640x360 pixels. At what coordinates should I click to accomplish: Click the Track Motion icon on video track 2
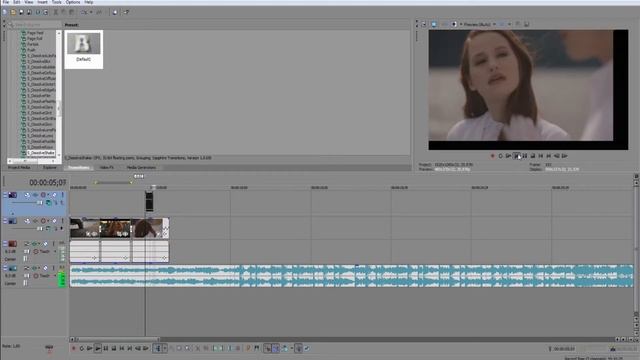pyautogui.click(x=27, y=221)
